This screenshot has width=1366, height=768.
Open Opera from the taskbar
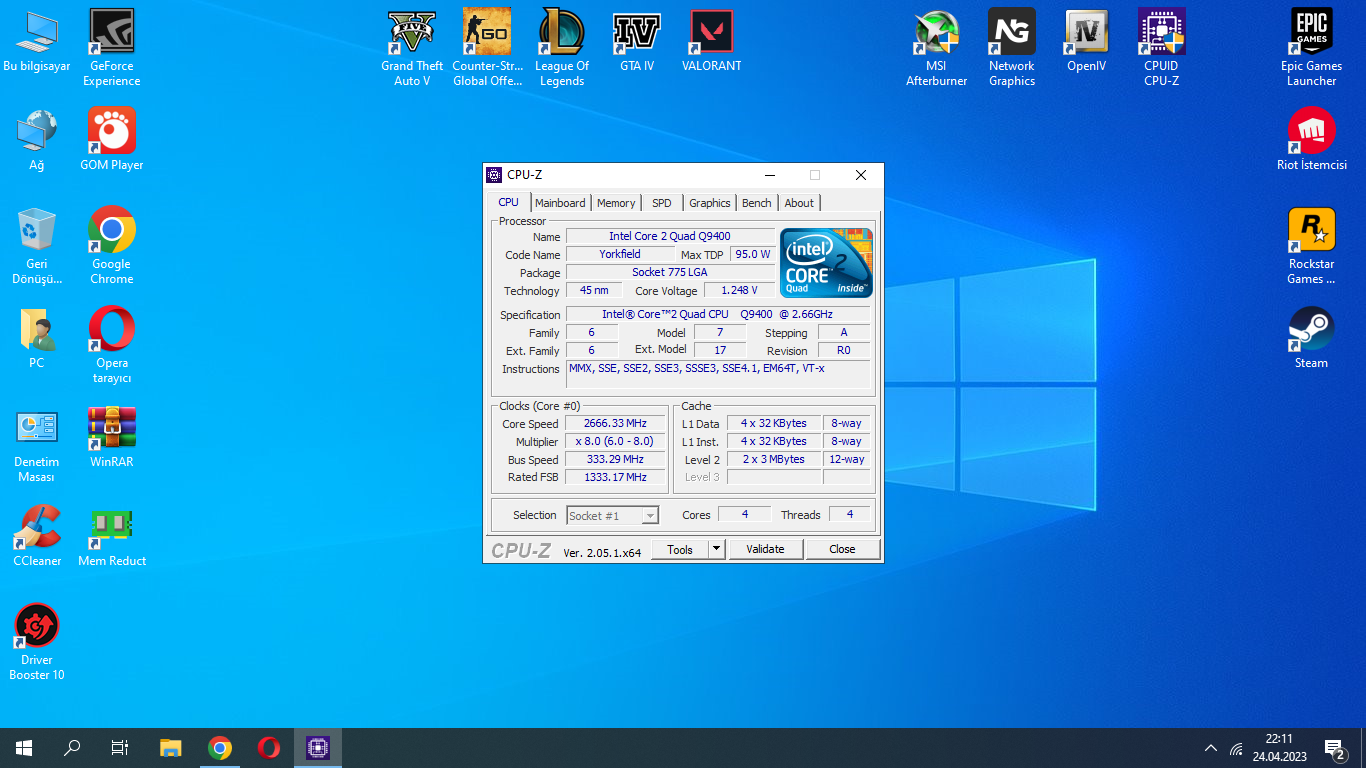coord(269,748)
